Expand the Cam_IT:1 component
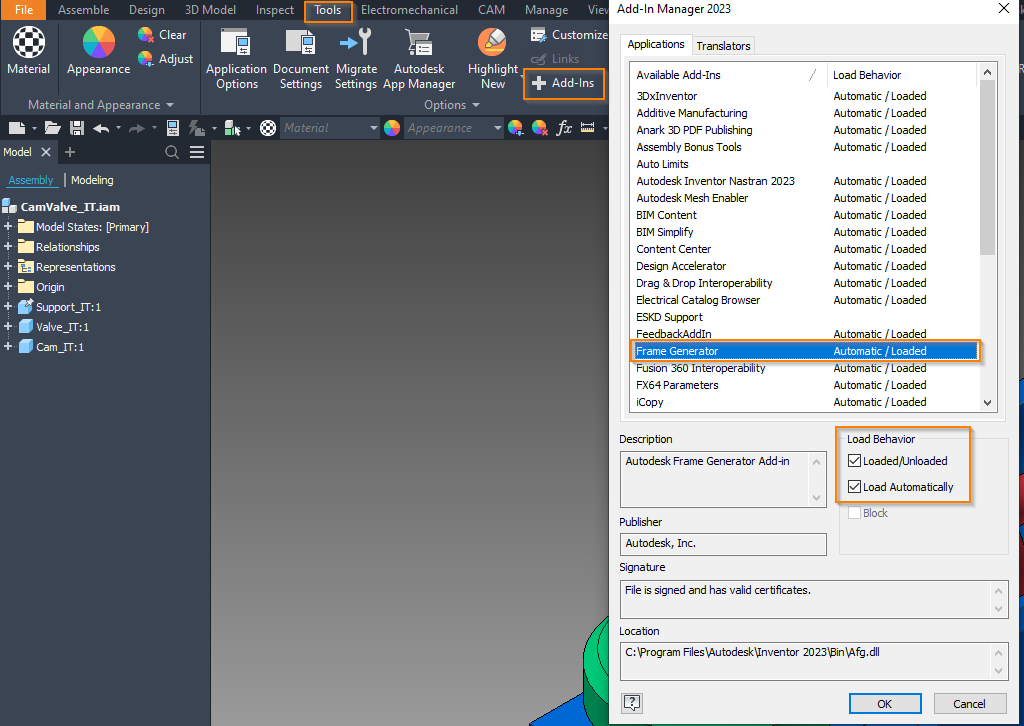Viewport: 1024px width, 726px height. 8,347
